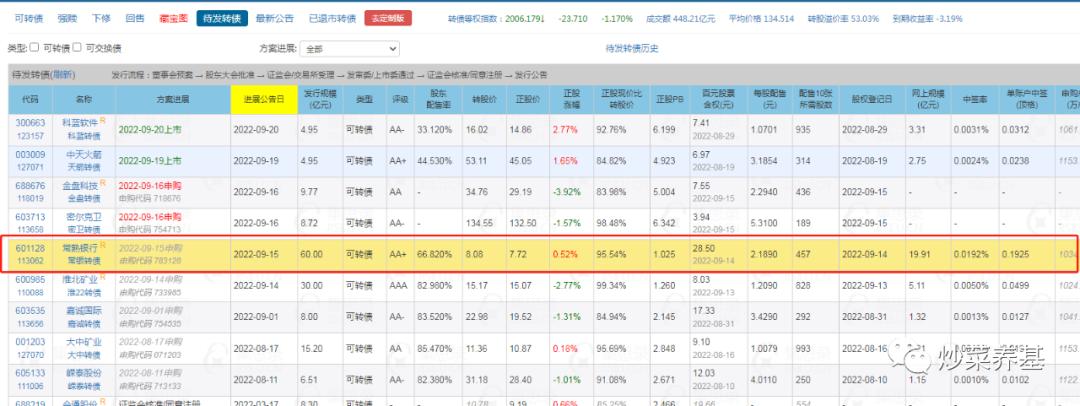The width and height of the screenshot is (1080, 406).
Task: Click the R icon beside 金盘科技
Action: [103, 183]
